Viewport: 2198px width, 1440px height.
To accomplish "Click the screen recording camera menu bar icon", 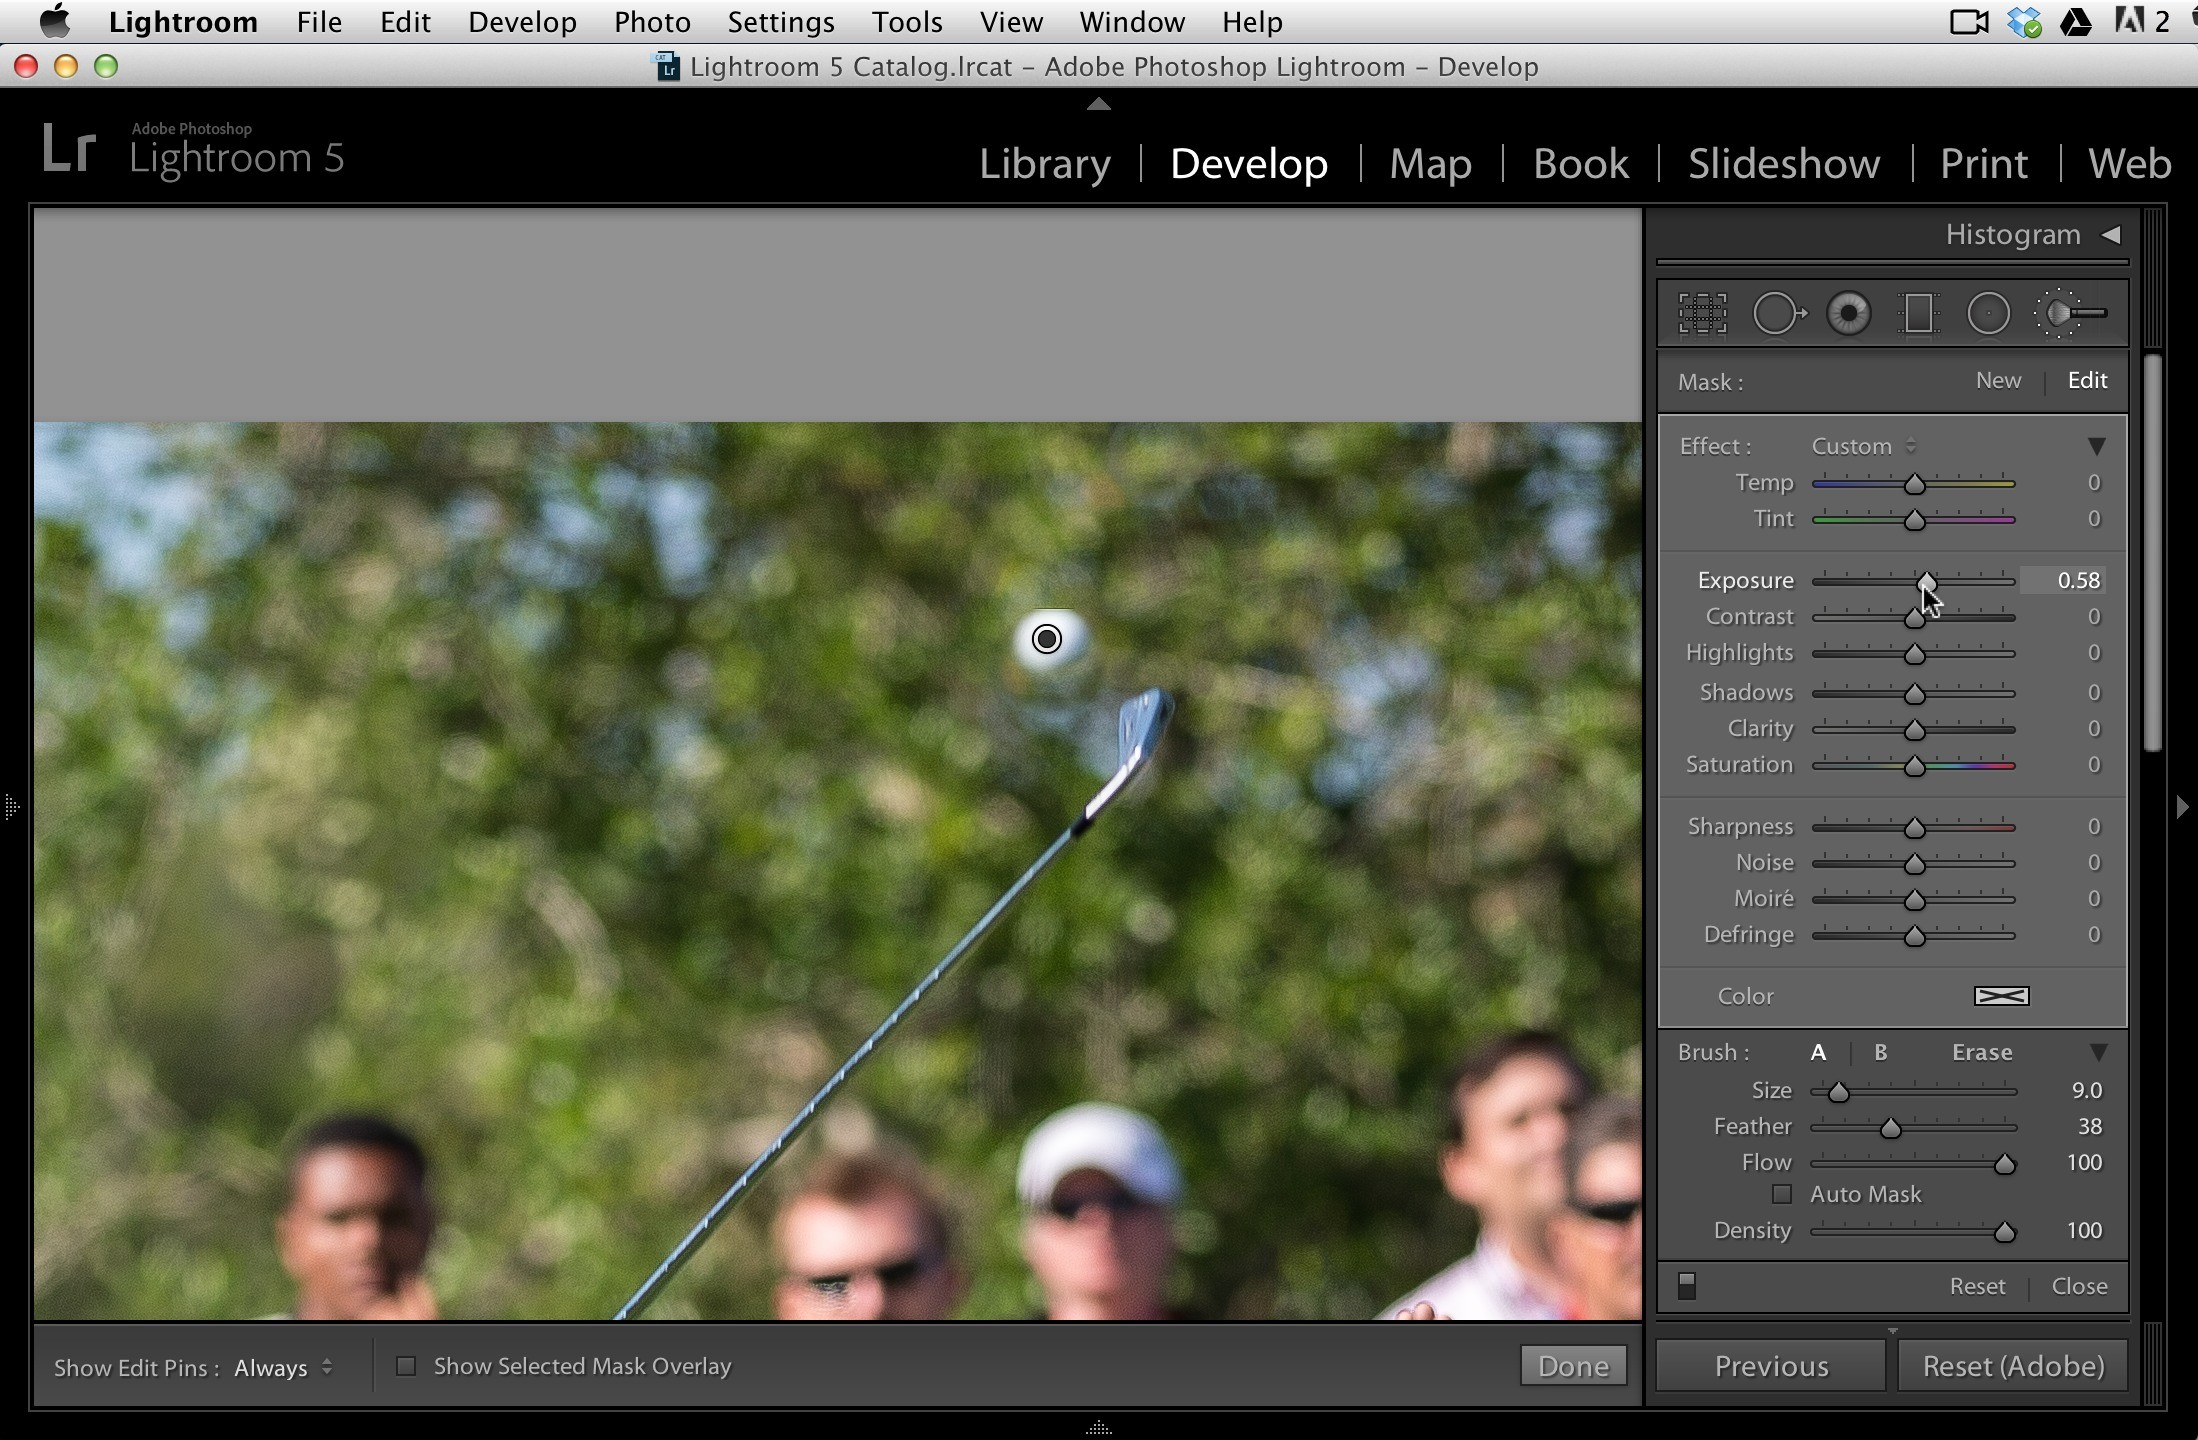I will 1968,21.
